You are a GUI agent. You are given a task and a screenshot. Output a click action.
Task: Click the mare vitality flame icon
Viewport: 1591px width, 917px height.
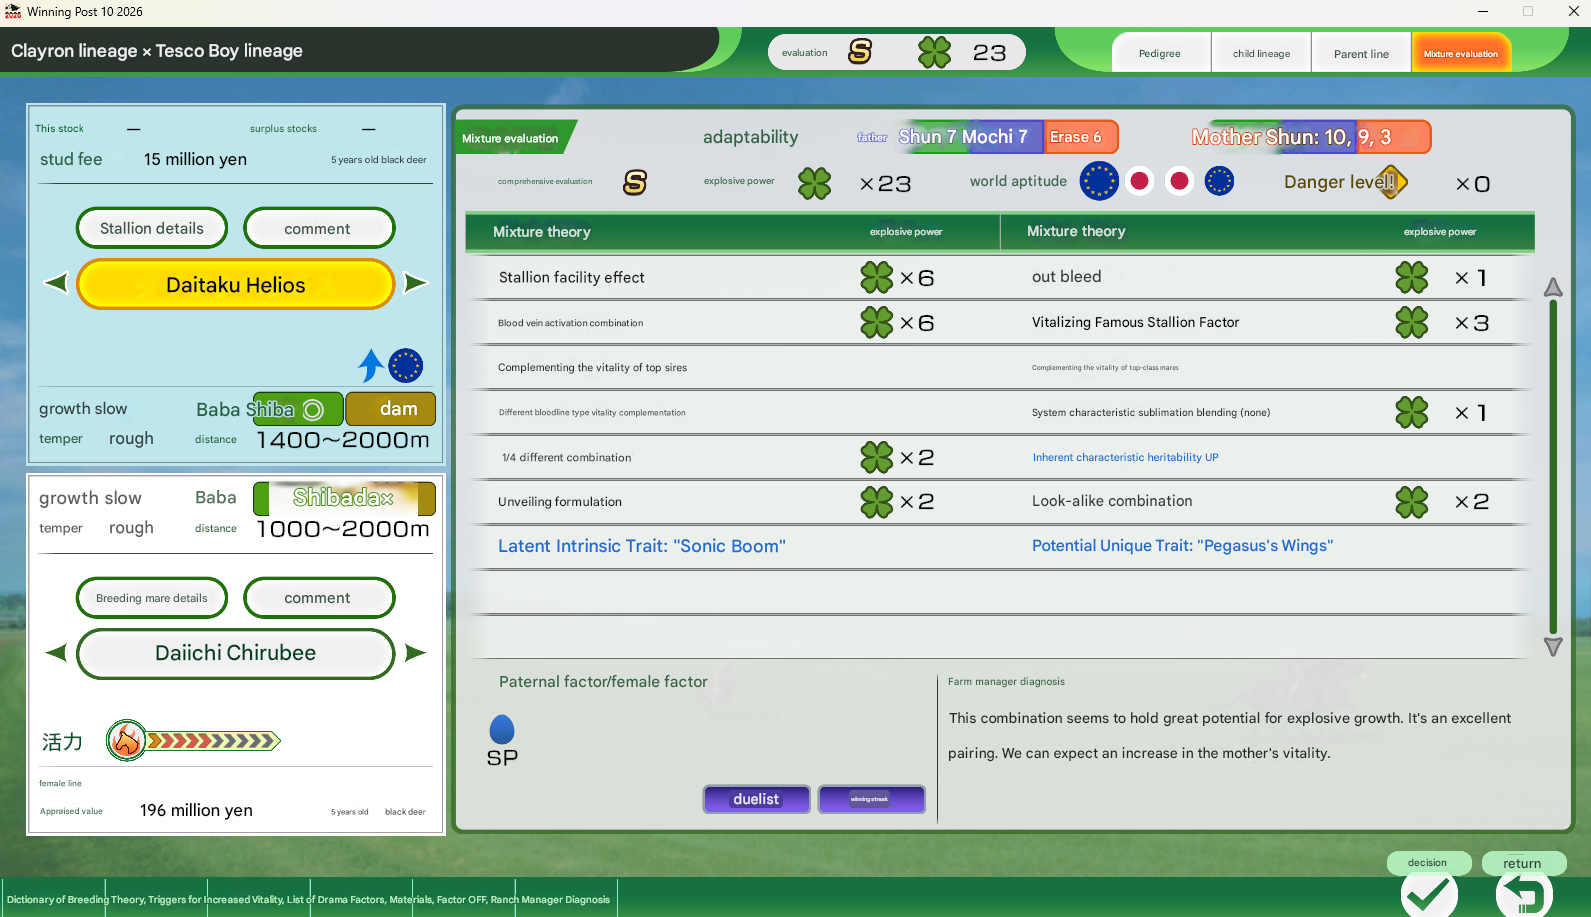127,741
